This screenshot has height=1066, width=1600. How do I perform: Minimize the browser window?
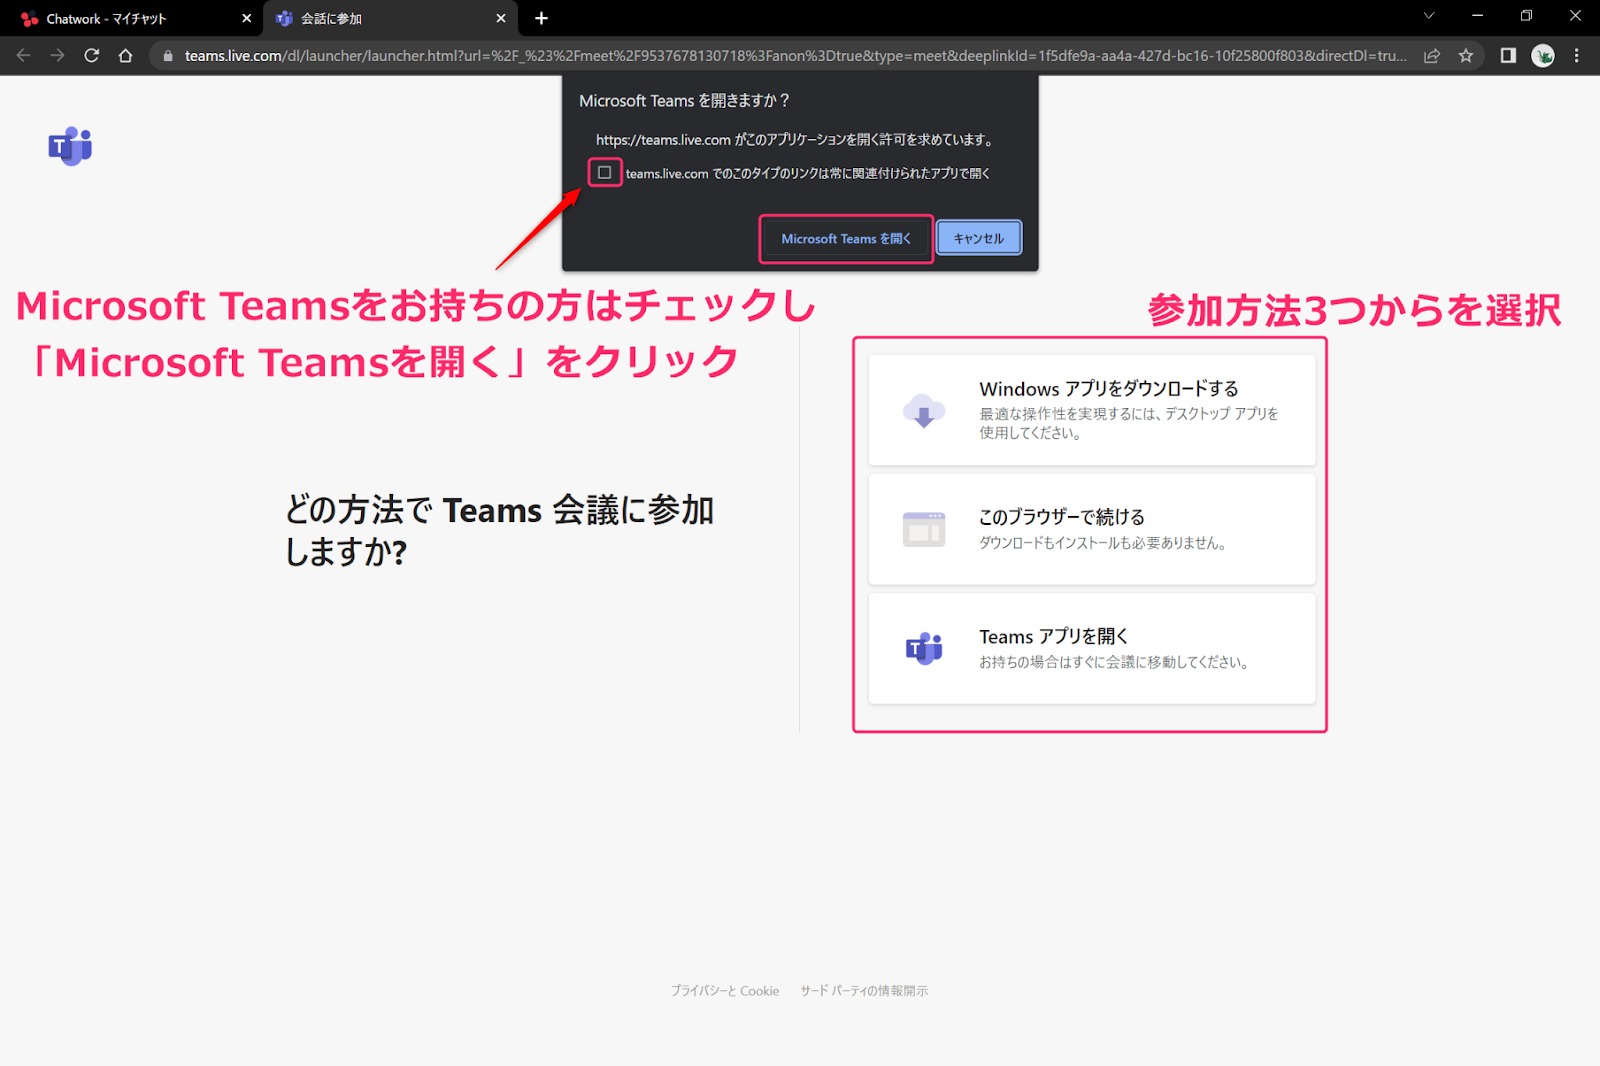[1477, 16]
